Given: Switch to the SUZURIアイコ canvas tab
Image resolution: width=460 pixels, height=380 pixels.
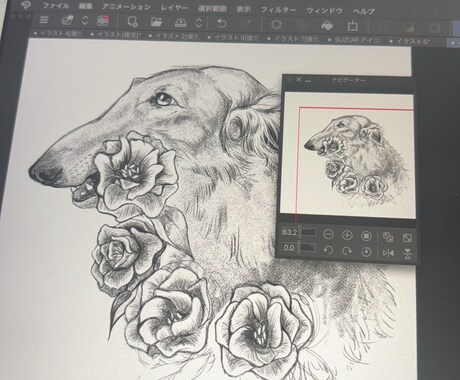Looking at the screenshot, I should (354, 40).
